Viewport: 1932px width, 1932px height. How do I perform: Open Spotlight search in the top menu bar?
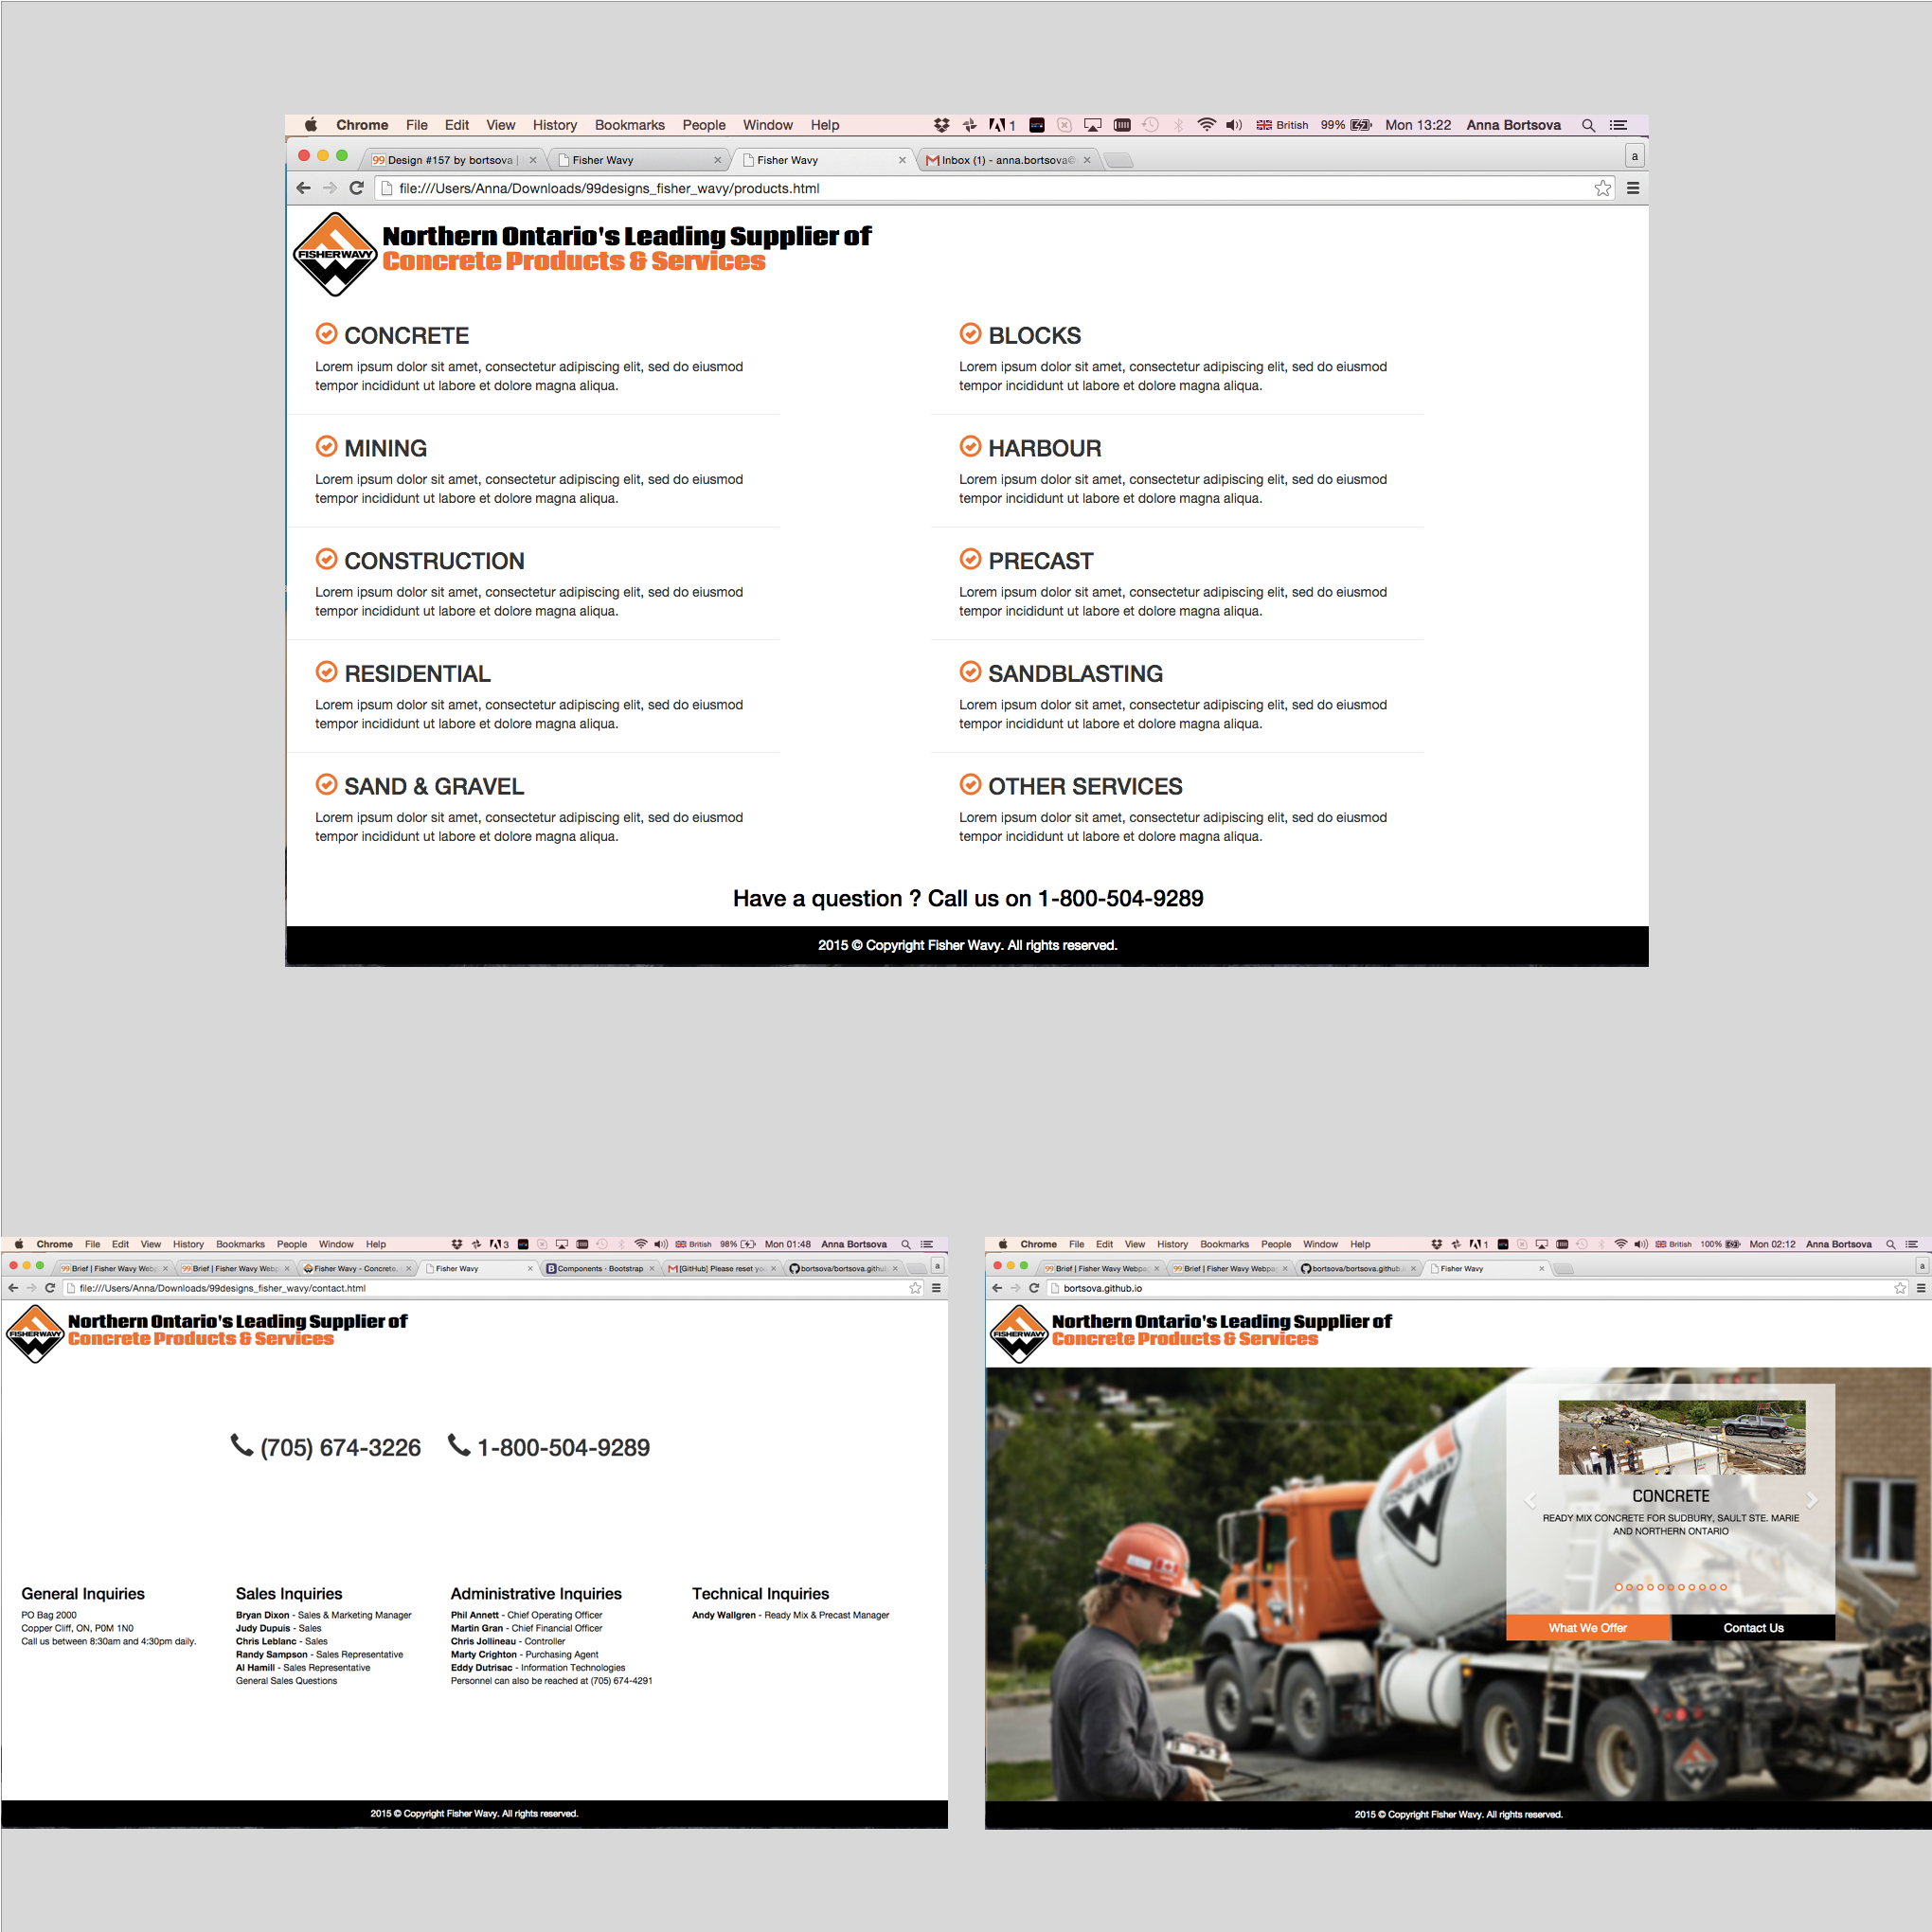(1587, 125)
